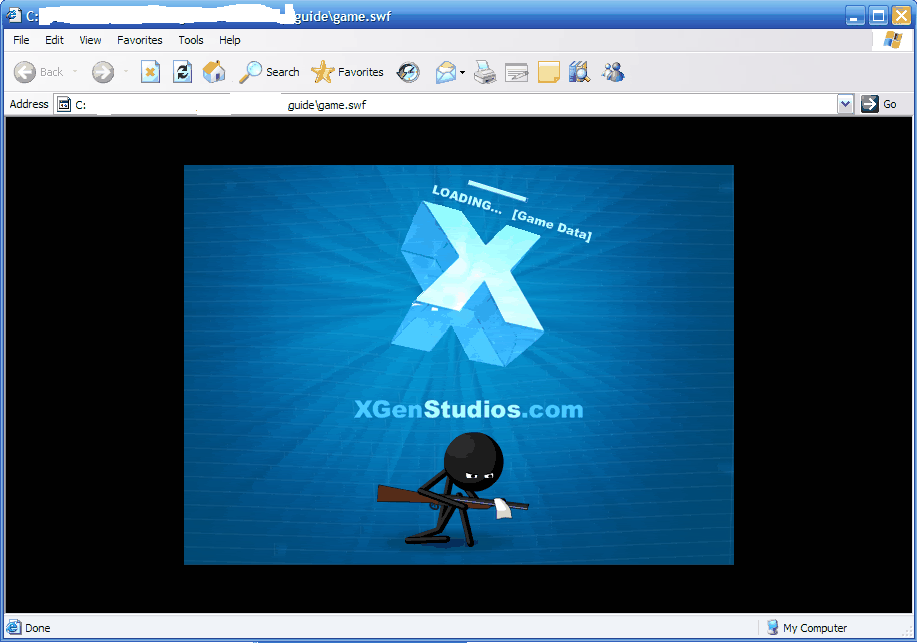The height and width of the screenshot is (643, 917).
Task: Click the Edit page toolbar icon
Action: [x=516, y=72]
